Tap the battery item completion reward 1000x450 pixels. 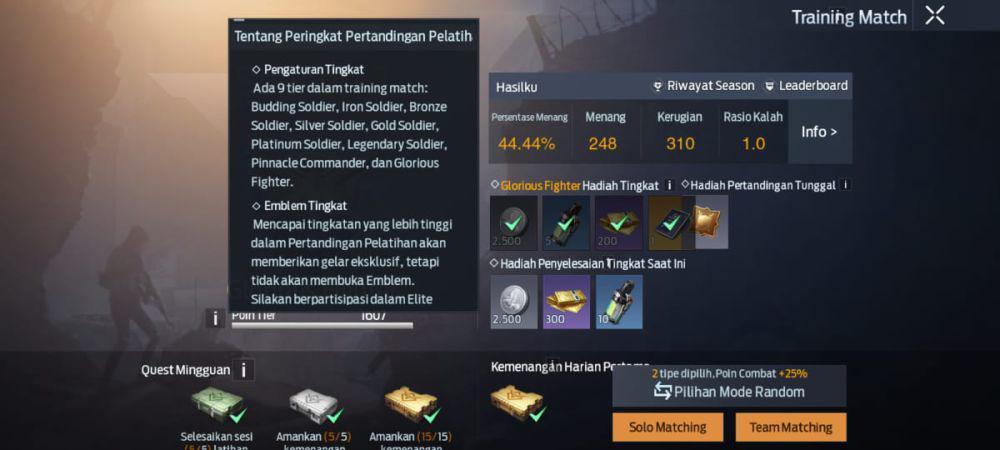(619, 301)
